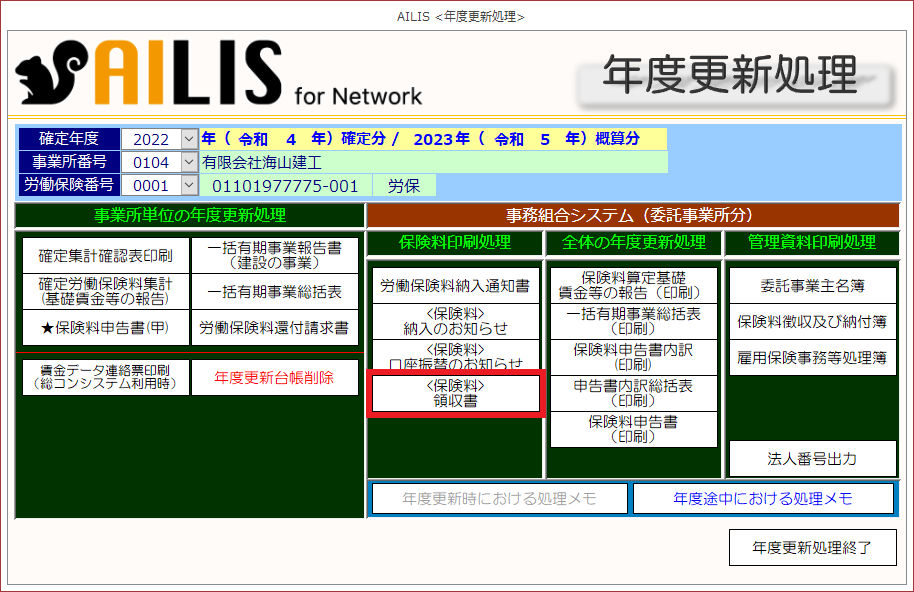Expand the 事業所番号 0104 dropdown
914x592 pixels.
point(189,162)
